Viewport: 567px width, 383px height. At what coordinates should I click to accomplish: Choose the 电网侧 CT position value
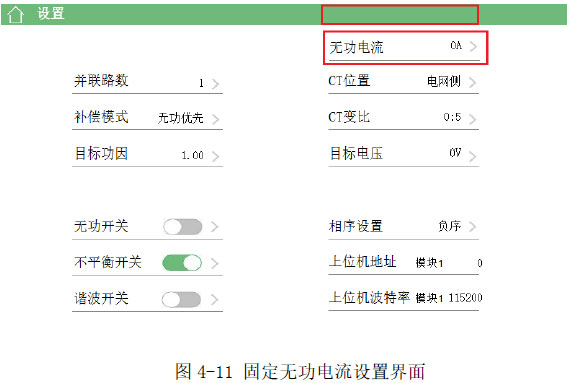(444, 81)
